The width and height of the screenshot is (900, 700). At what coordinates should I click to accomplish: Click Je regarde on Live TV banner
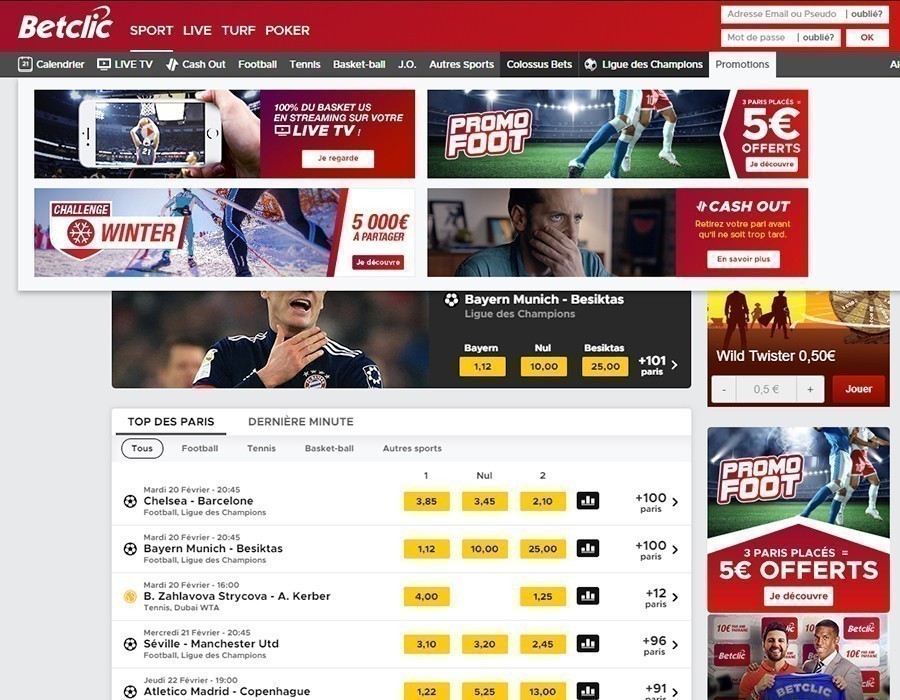pos(338,158)
